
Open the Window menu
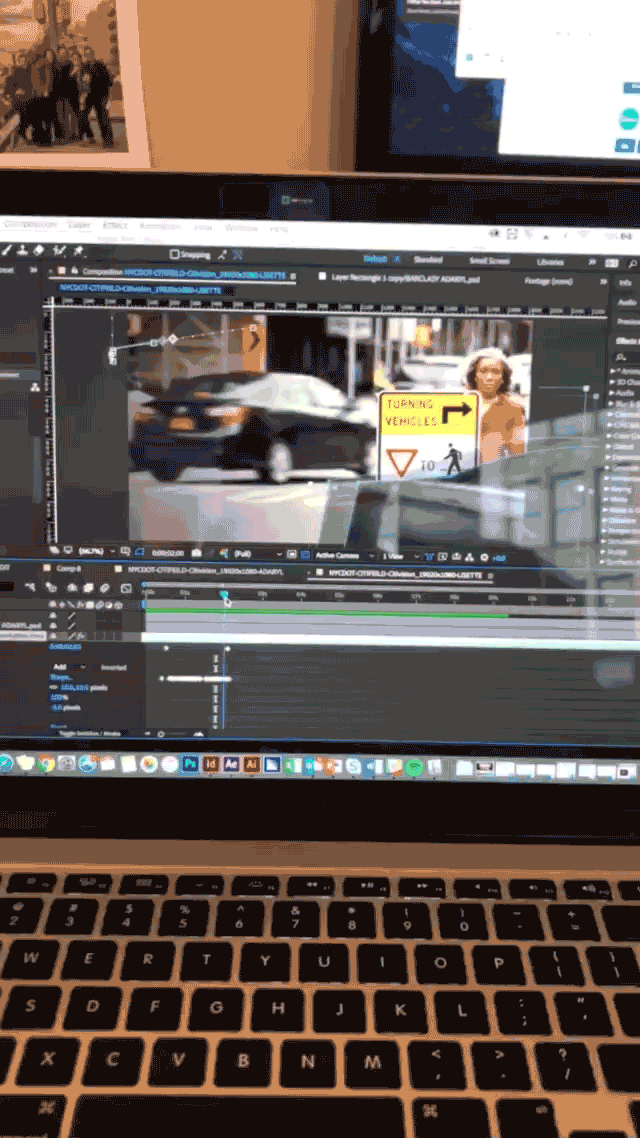[x=241, y=228]
